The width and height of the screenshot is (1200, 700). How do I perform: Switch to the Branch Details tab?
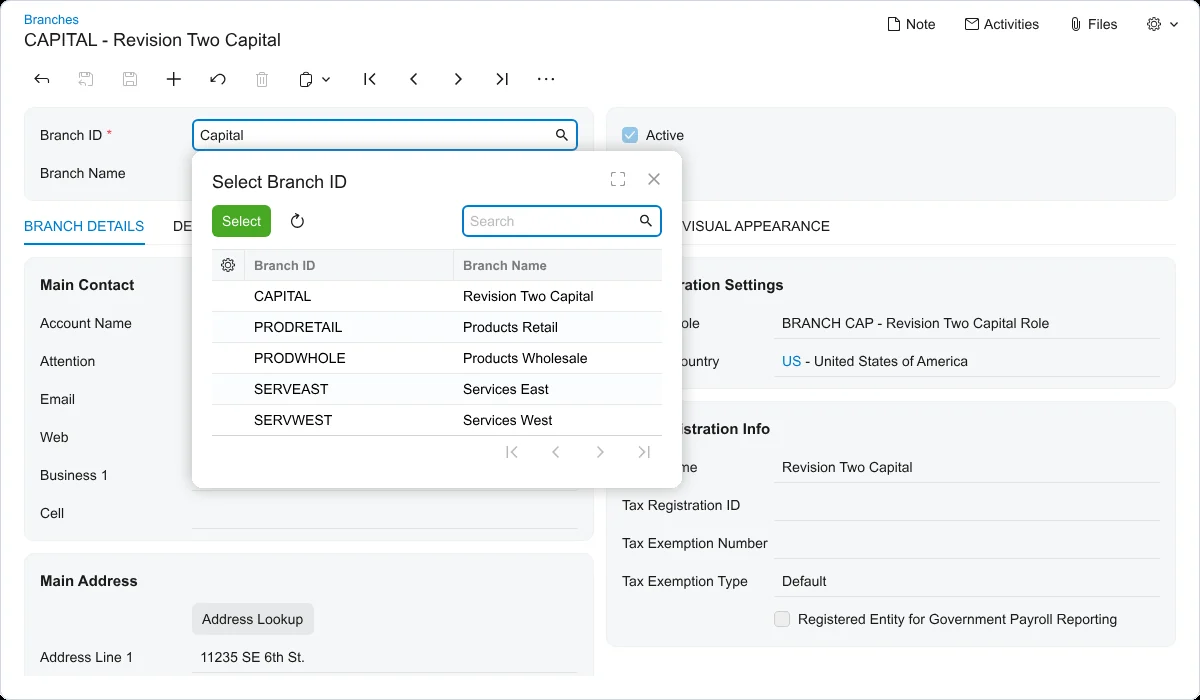click(84, 226)
